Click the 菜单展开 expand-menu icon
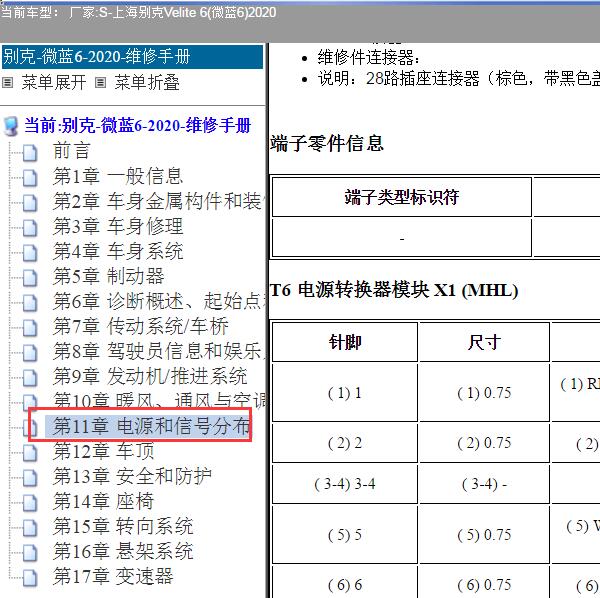Viewport: 600px width, 598px height. [x=8, y=82]
